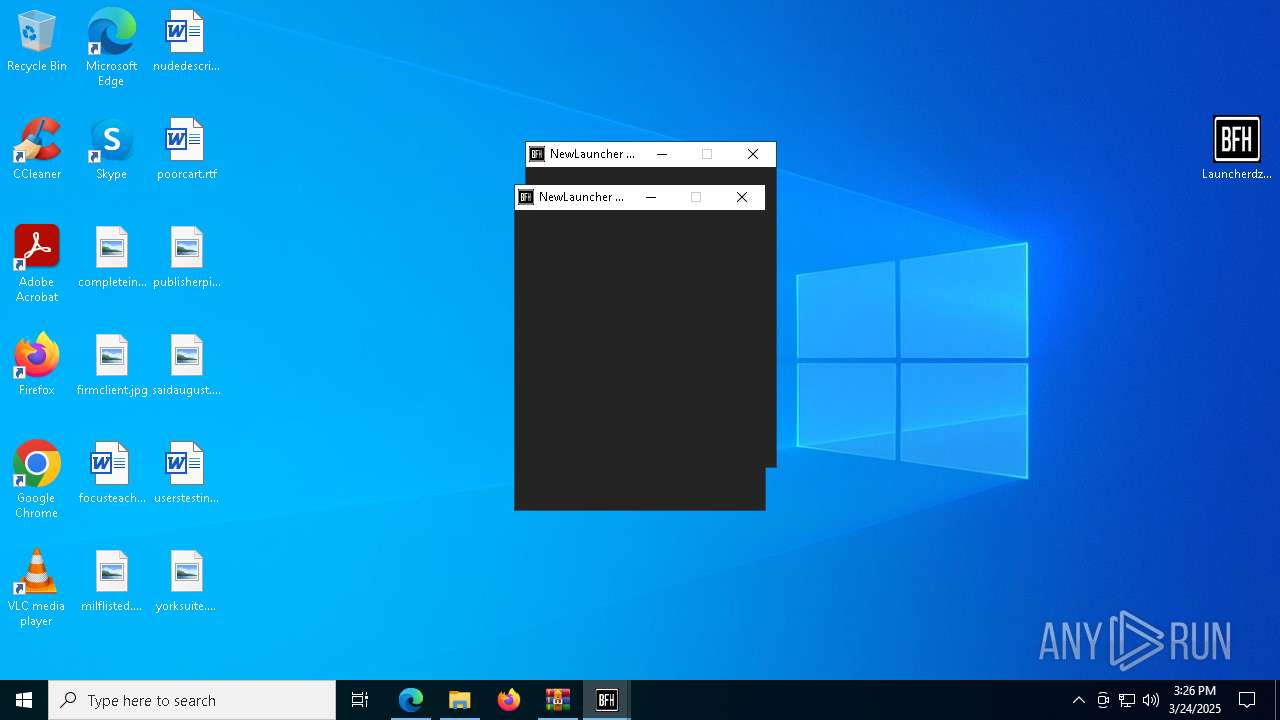Select the Google Chrome desktop shortcut

(x=37, y=480)
